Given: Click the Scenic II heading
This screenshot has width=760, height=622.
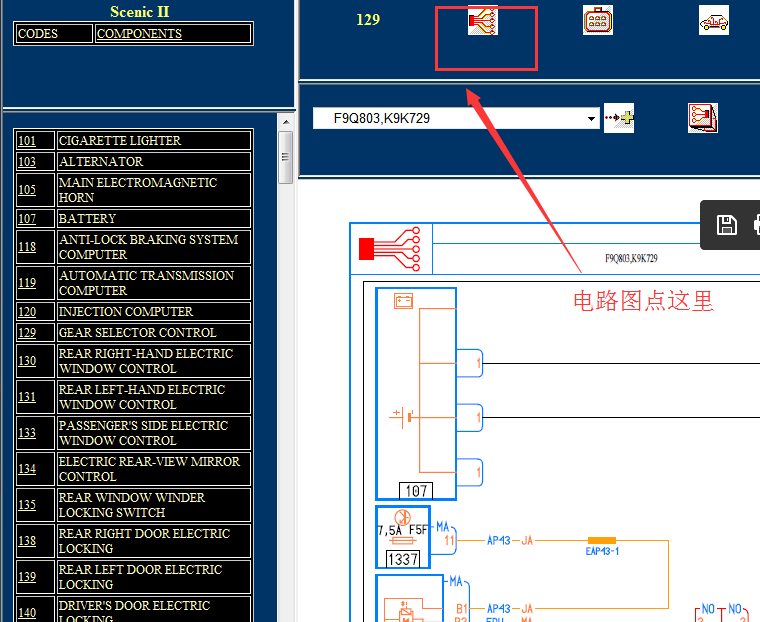Looking at the screenshot, I should [140, 12].
